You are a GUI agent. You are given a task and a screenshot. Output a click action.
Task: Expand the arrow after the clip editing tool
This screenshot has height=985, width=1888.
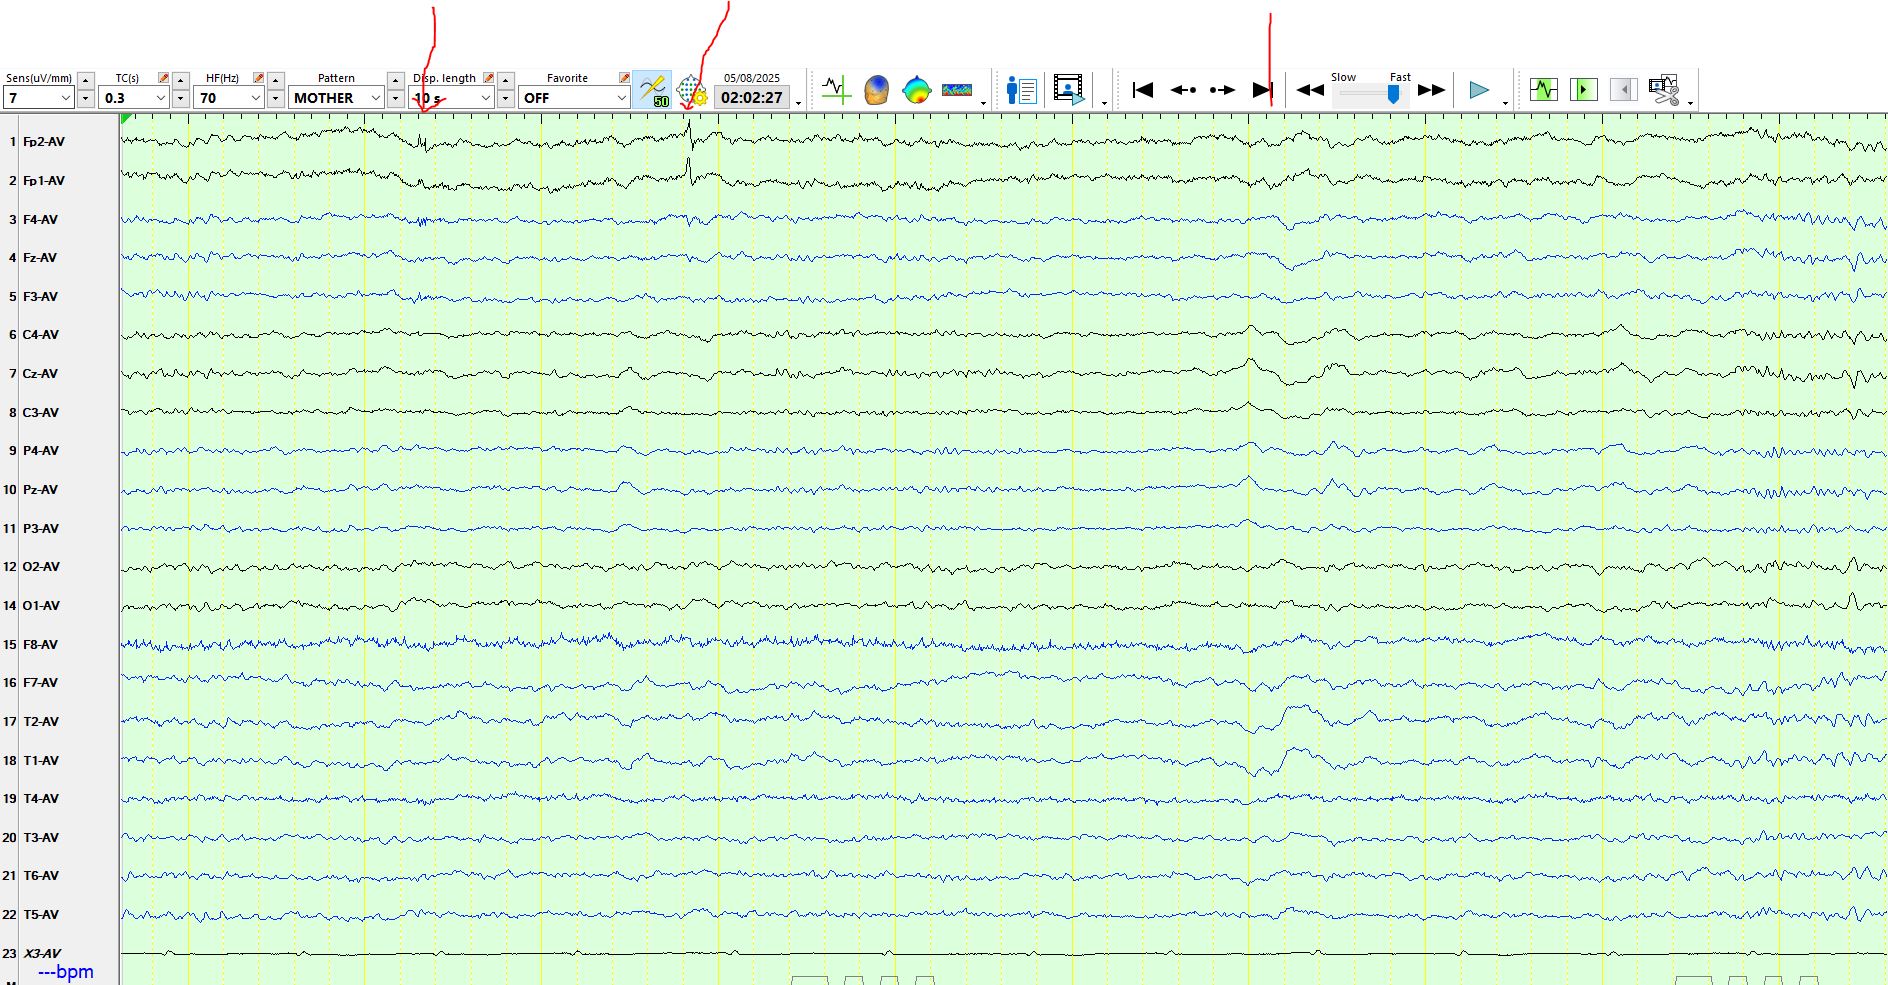coord(1690,102)
